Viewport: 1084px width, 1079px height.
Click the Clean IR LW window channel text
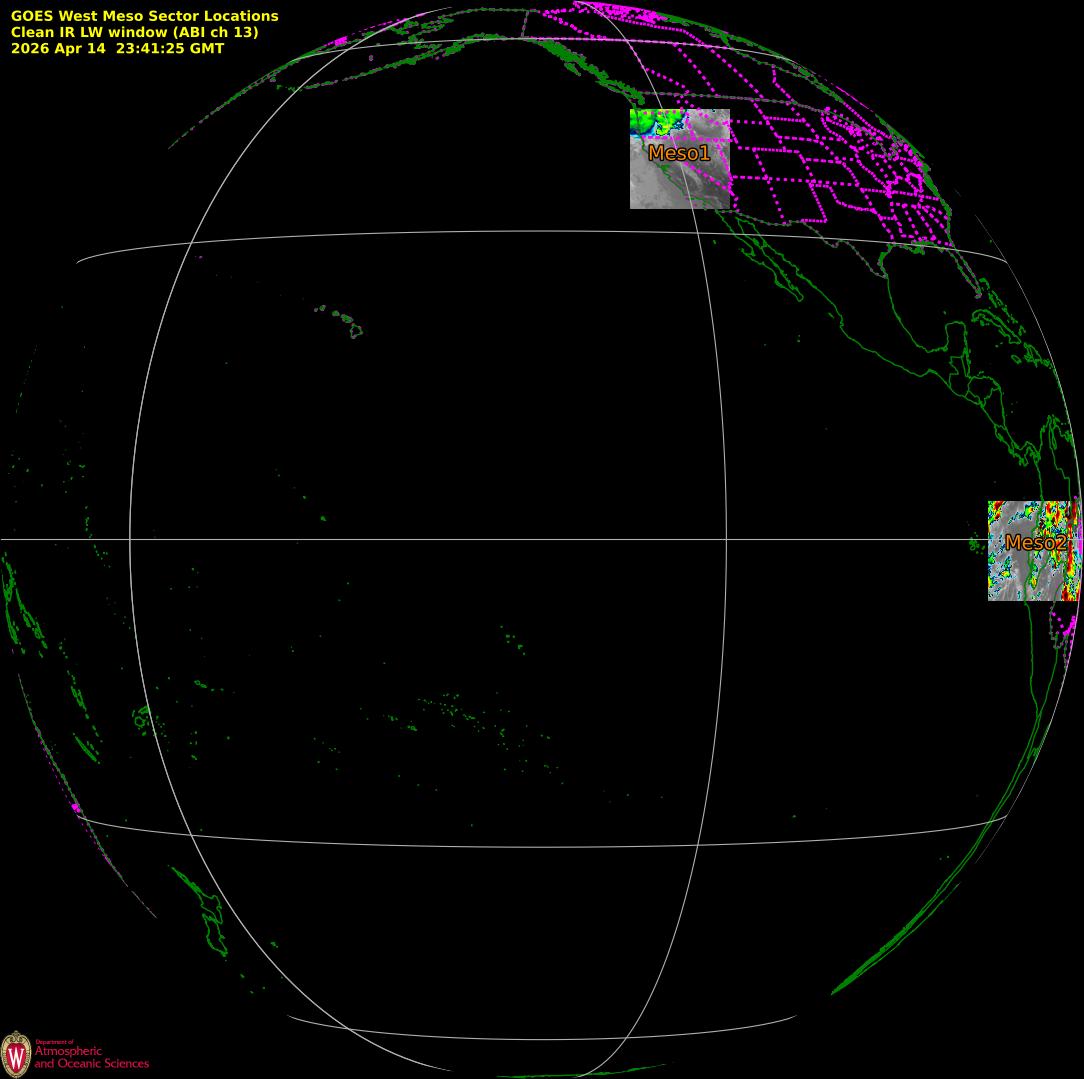(x=134, y=32)
